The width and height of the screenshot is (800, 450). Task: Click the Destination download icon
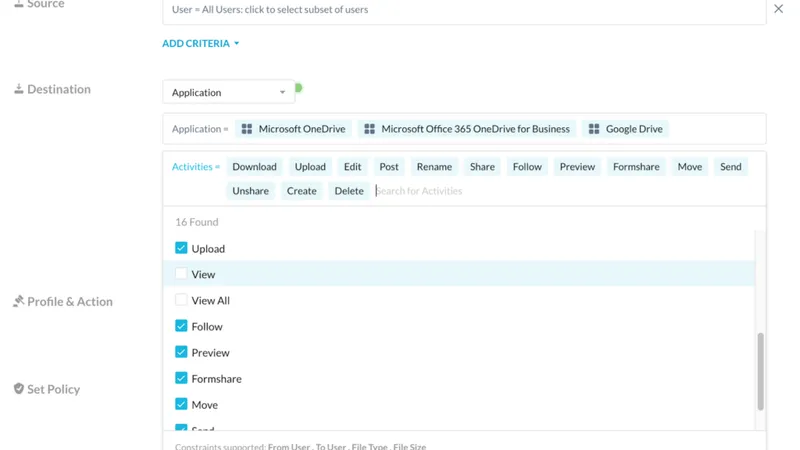point(19,89)
